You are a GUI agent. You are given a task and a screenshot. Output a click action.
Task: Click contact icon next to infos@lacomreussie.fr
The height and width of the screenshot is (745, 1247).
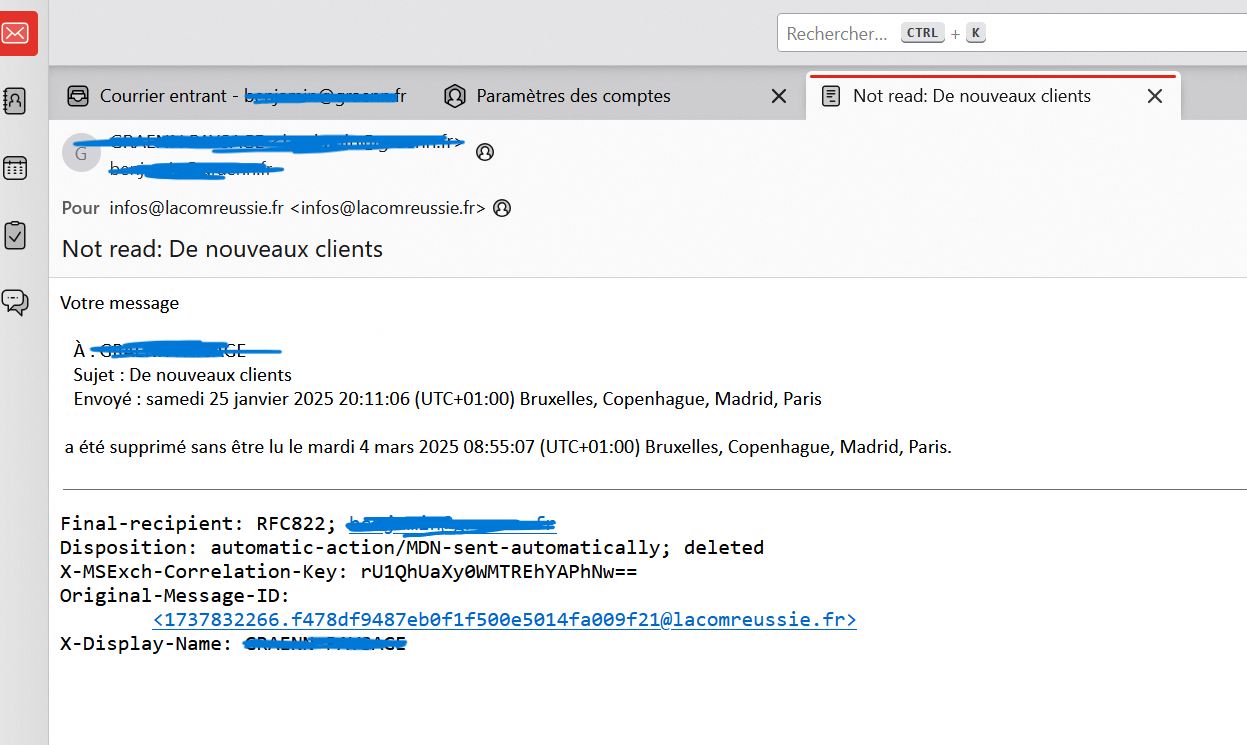point(503,208)
